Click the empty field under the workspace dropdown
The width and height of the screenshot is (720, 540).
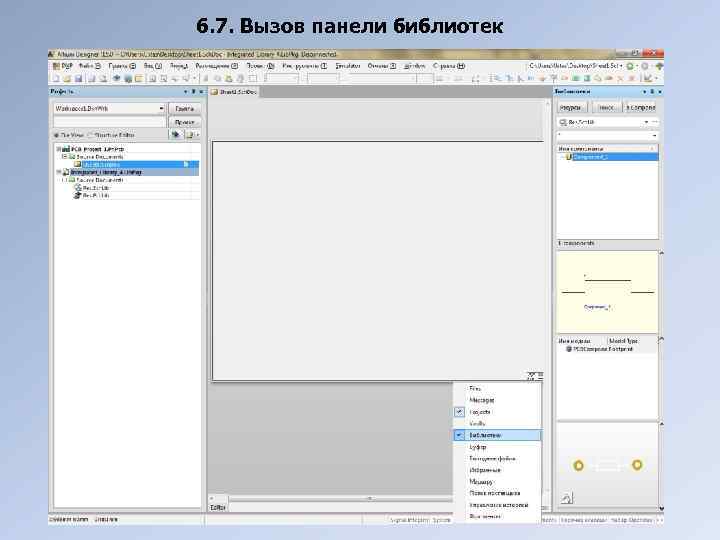pyautogui.click(x=110, y=122)
